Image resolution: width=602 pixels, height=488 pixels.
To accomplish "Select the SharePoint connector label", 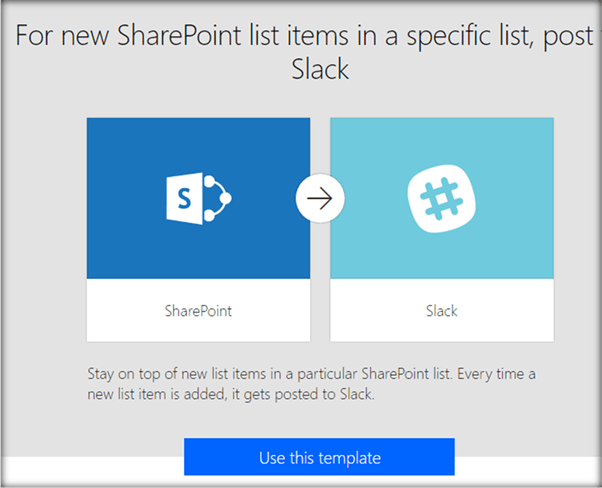I will tap(198, 311).
